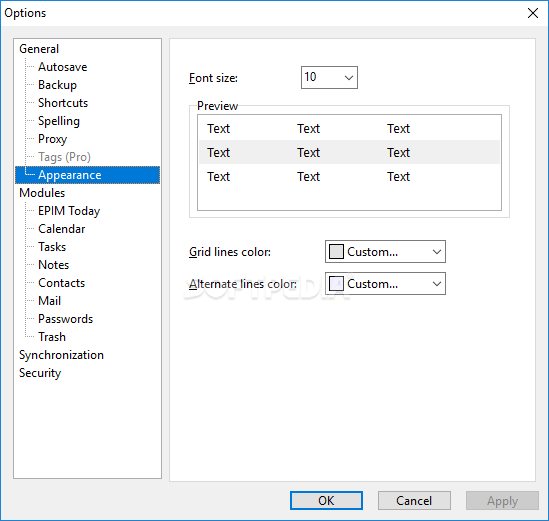Confirm with the OK button
The height and width of the screenshot is (521, 549).
pyautogui.click(x=326, y=501)
